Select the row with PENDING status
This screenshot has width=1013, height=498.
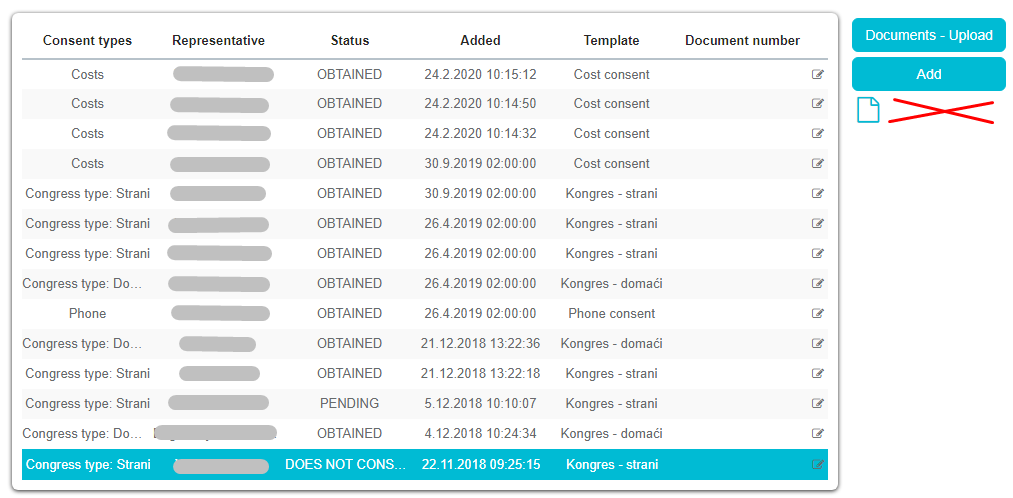click(349, 404)
